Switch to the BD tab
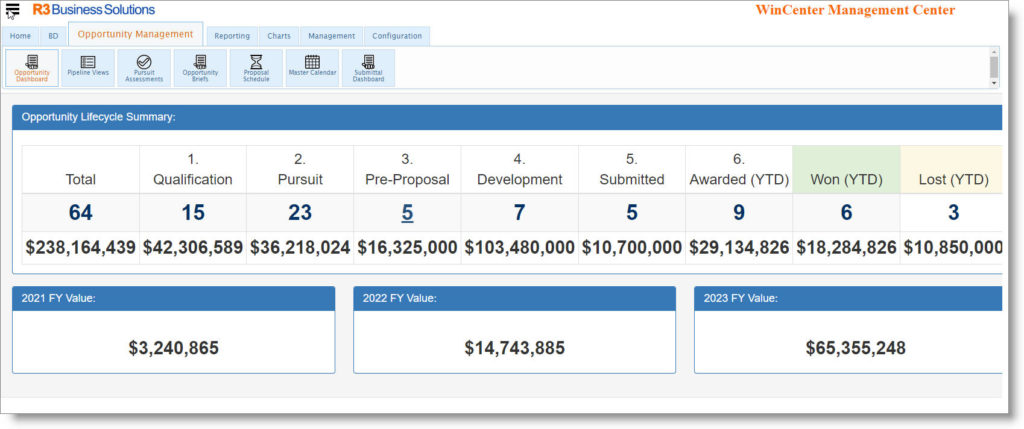 (54, 36)
